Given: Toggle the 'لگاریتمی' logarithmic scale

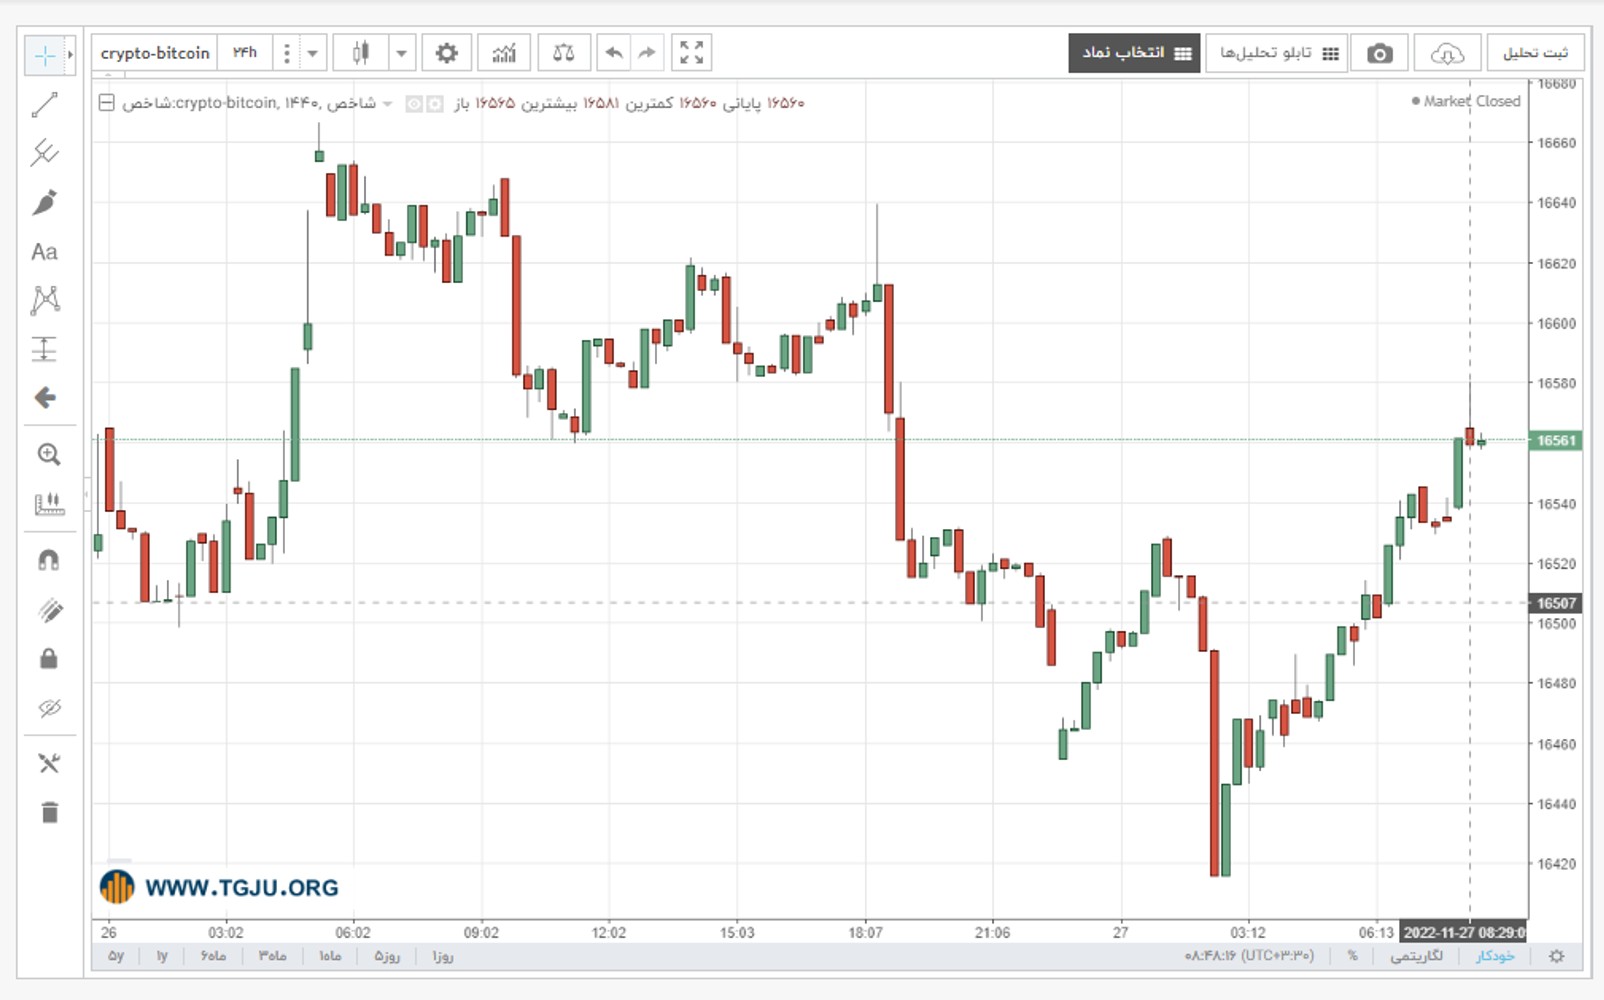Looking at the screenshot, I should coord(1416,956).
